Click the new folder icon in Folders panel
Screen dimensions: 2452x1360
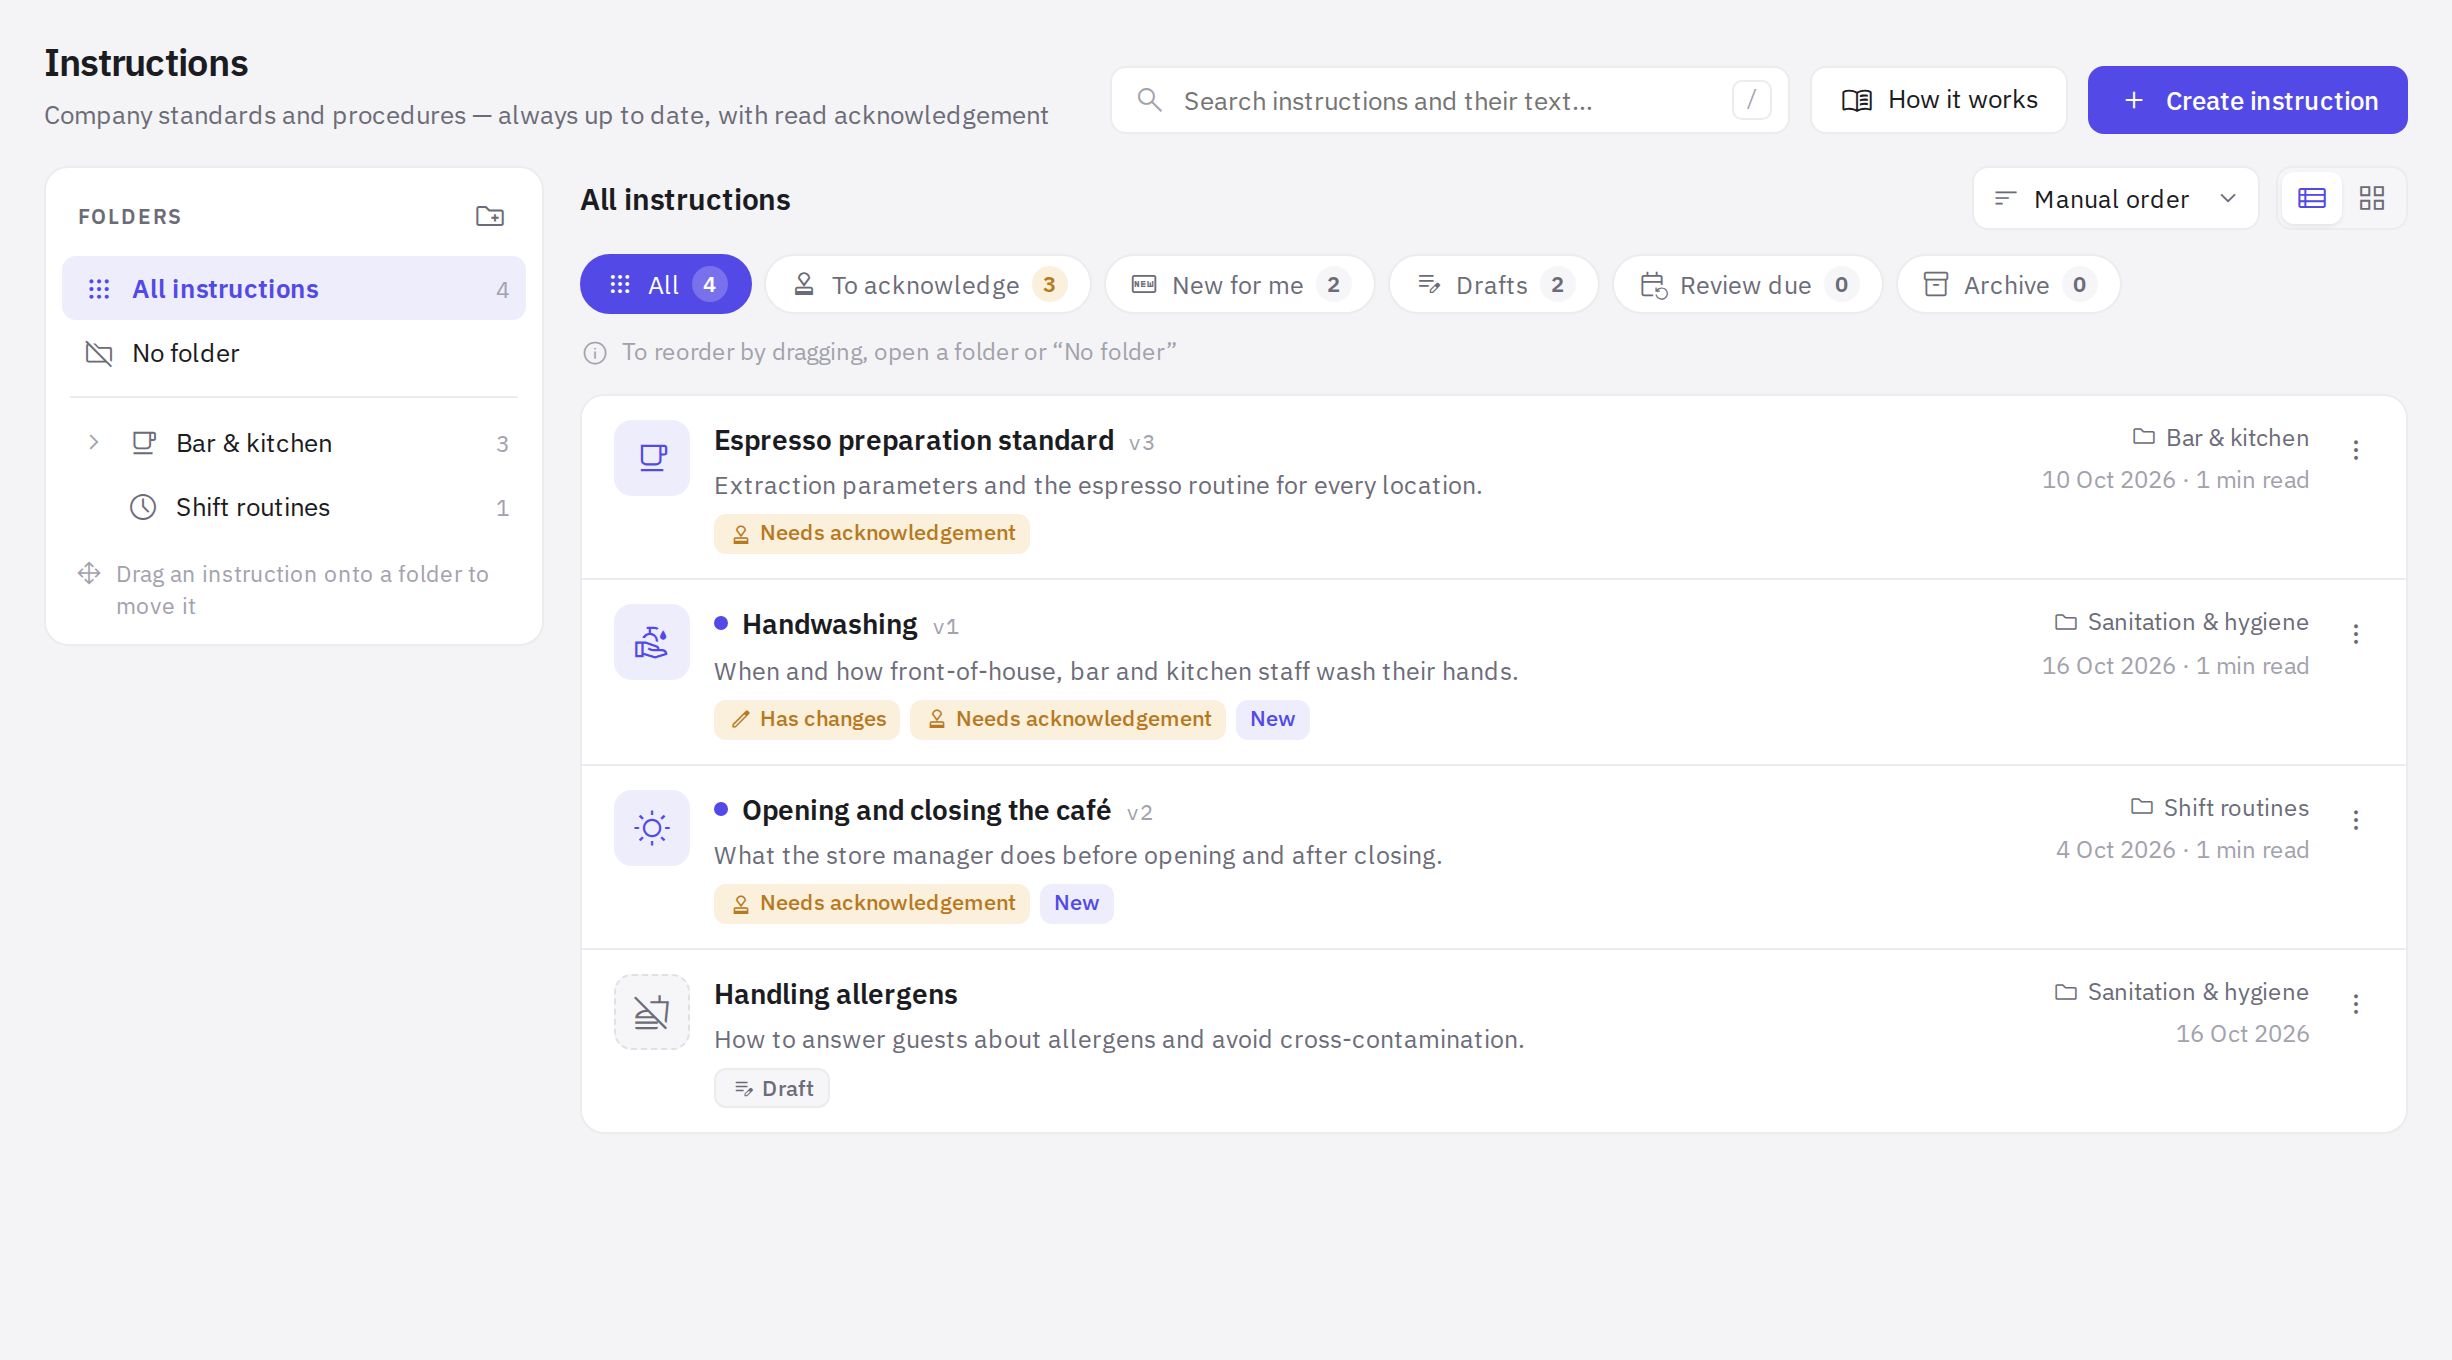tap(490, 216)
